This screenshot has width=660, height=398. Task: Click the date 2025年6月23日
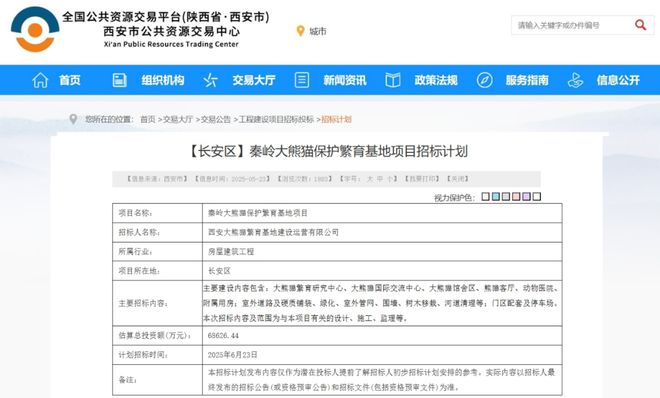pos(232,355)
